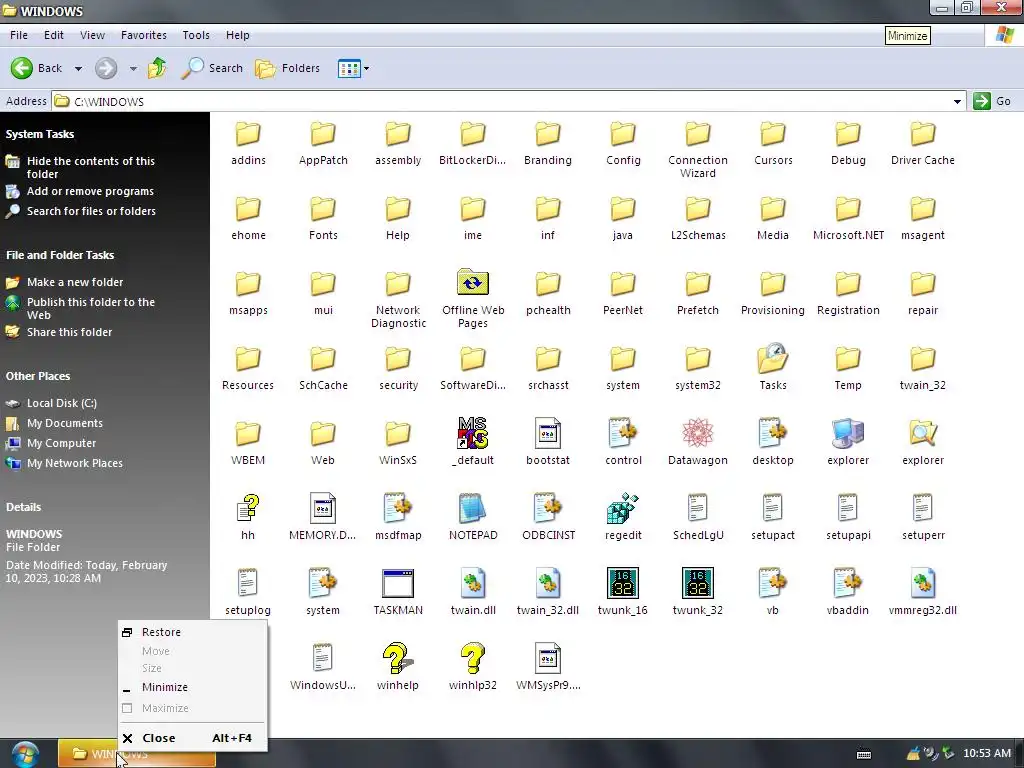
Task: Click the system tray clock 10:53 AM
Action: [x=987, y=753]
